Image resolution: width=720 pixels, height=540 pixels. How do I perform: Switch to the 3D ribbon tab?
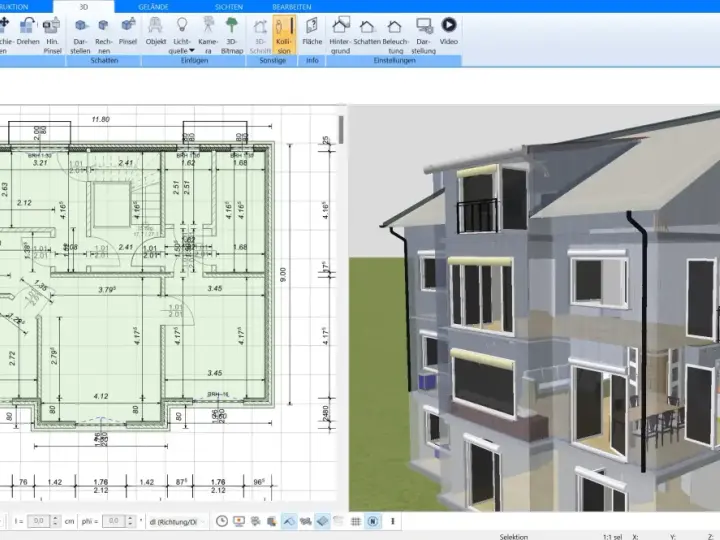84,6
